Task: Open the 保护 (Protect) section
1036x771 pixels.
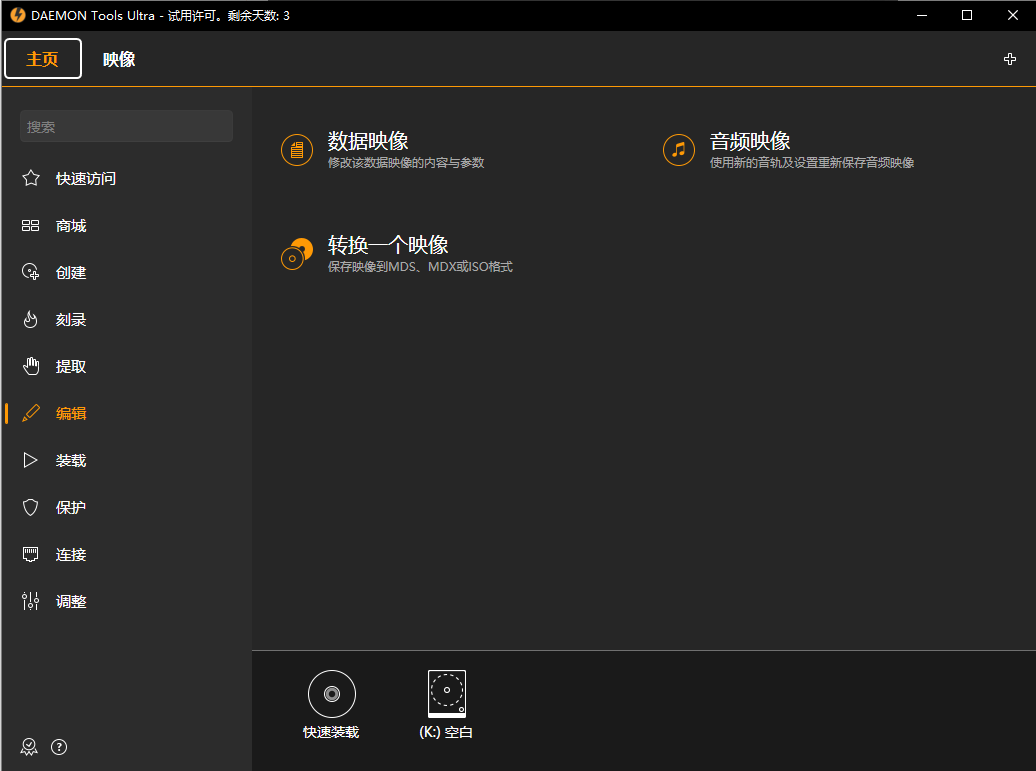Action: coord(70,506)
